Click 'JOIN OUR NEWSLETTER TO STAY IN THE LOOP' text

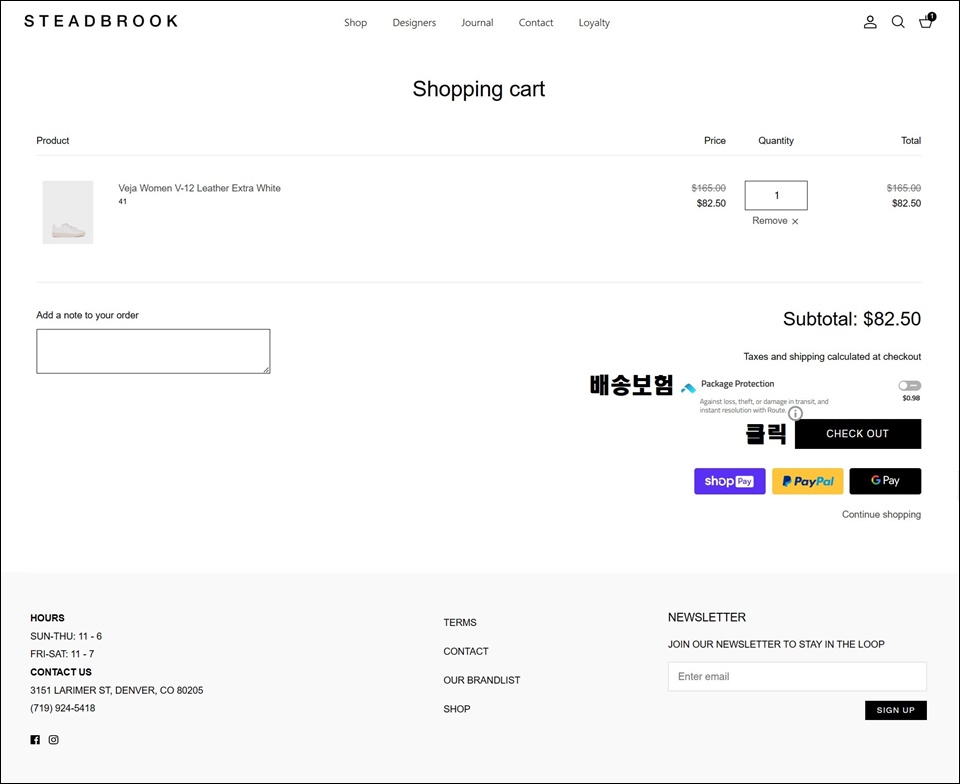pos(776,644)
